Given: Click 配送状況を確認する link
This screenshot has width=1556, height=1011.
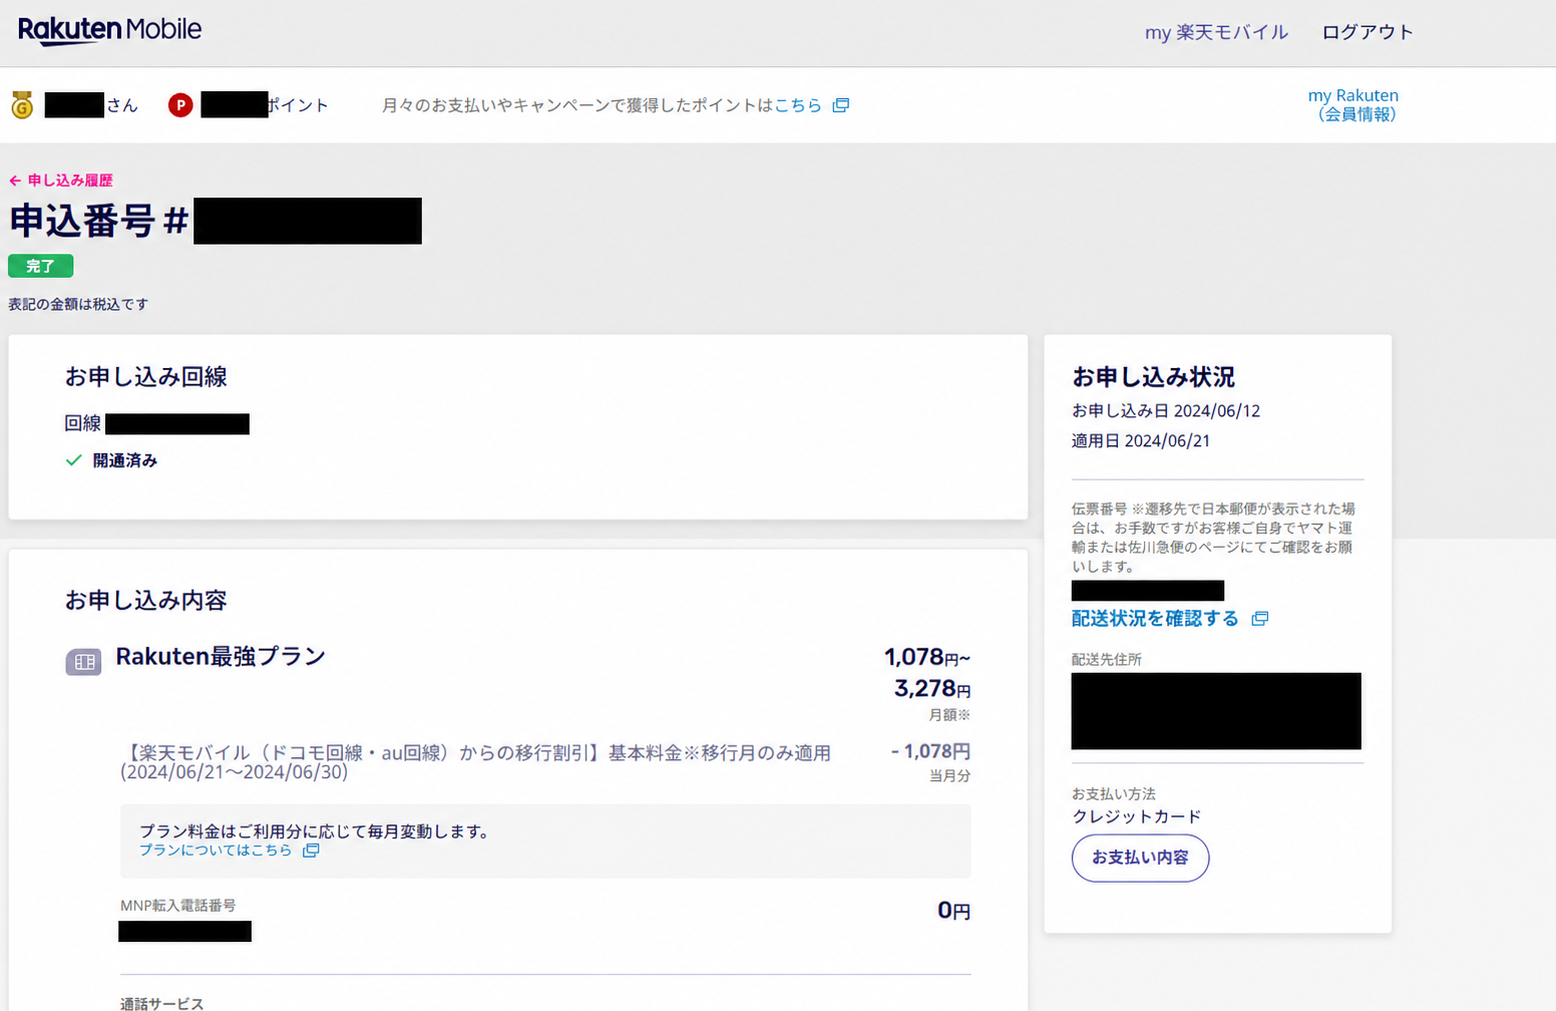Looking at the screenshot, I should [x=1155, y=619].
